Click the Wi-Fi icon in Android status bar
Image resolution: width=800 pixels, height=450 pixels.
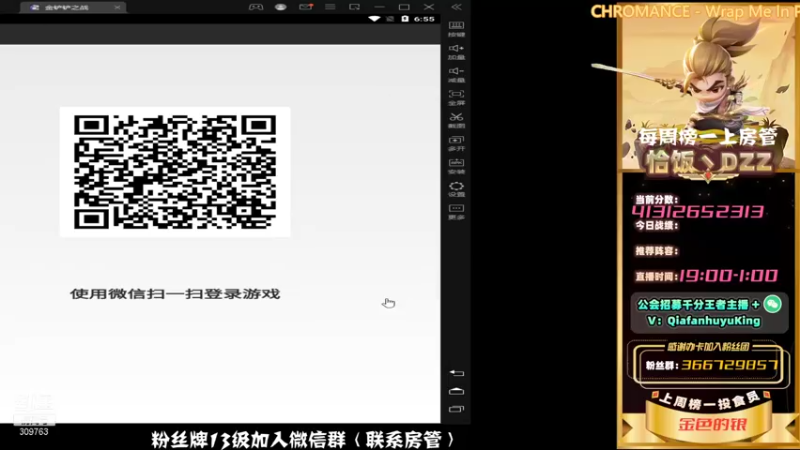point(374,19)
